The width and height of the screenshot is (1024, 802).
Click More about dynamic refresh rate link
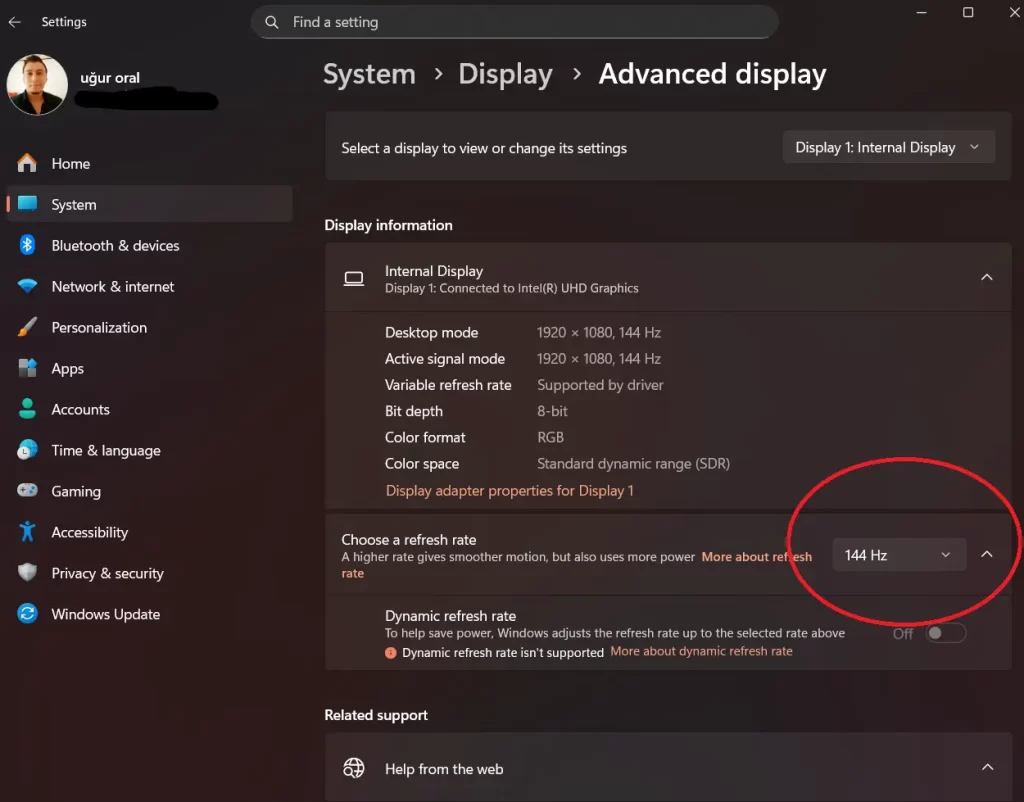[x=700, y=650]
